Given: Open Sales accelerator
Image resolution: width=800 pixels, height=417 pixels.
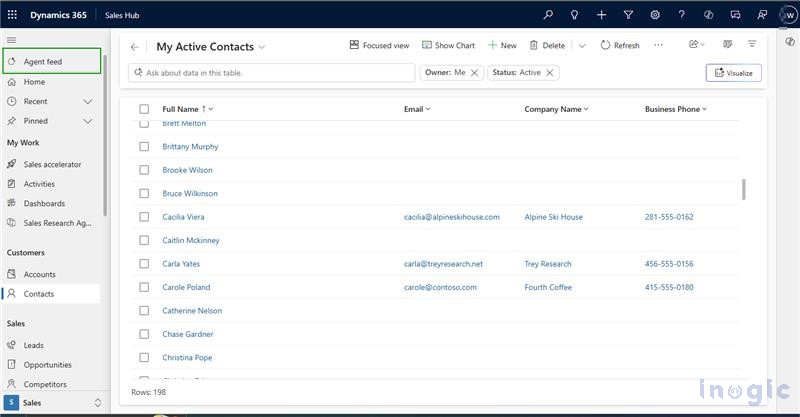Looking at the screenshot, I should [x=52, y=164].
